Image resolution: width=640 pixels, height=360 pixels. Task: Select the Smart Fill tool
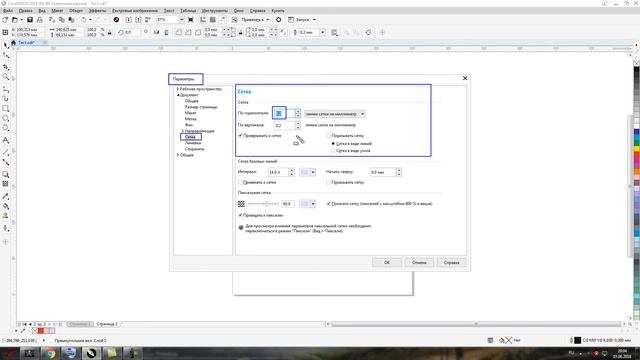pyautogui.click(x=6, y=216)
